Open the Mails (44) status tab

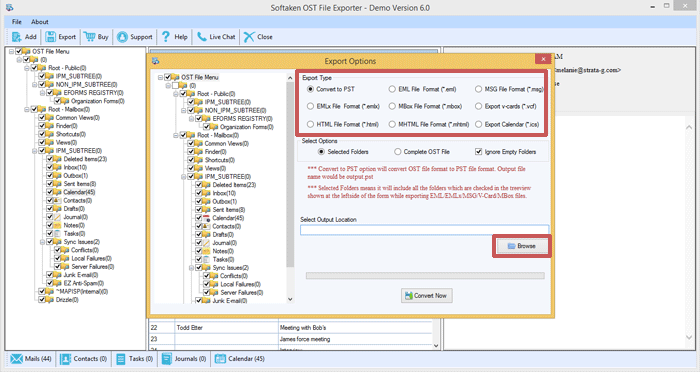tap(31, 359)
